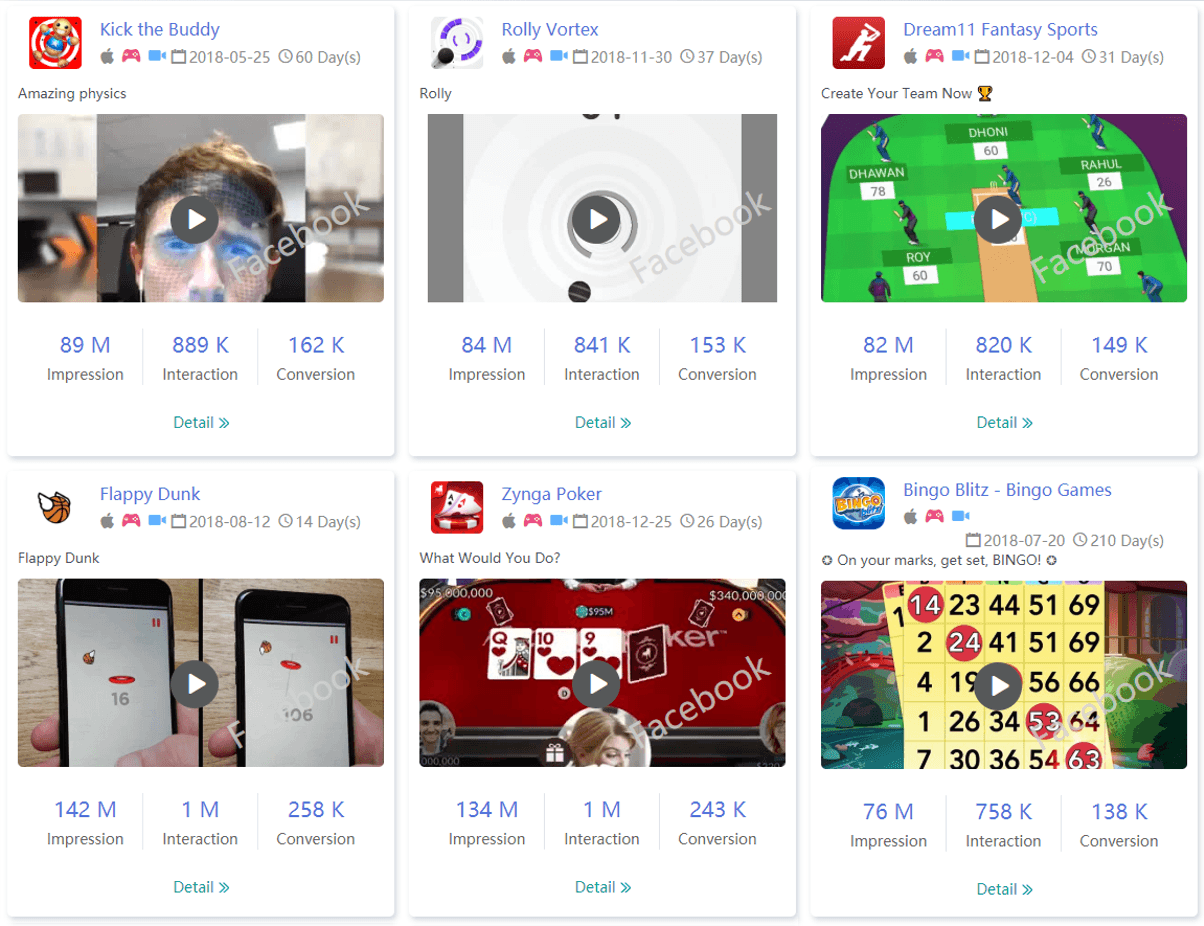Play the Kick the Buddy video ad
Screen dimensions: 1204x926
pyautogui.click(x=195, y=219)
